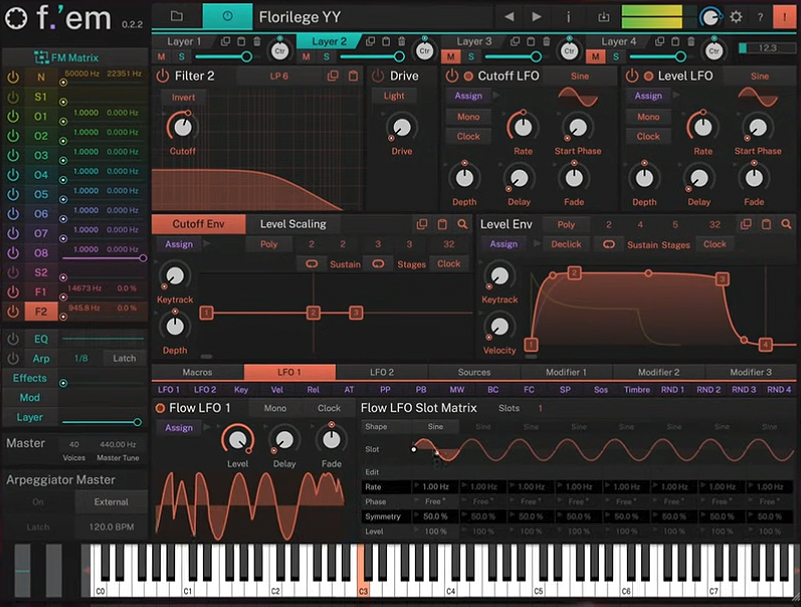Adjust the Layer mix slider in sidebar
801x607 pixels.
pyautogui.click(x=100, y=422)
